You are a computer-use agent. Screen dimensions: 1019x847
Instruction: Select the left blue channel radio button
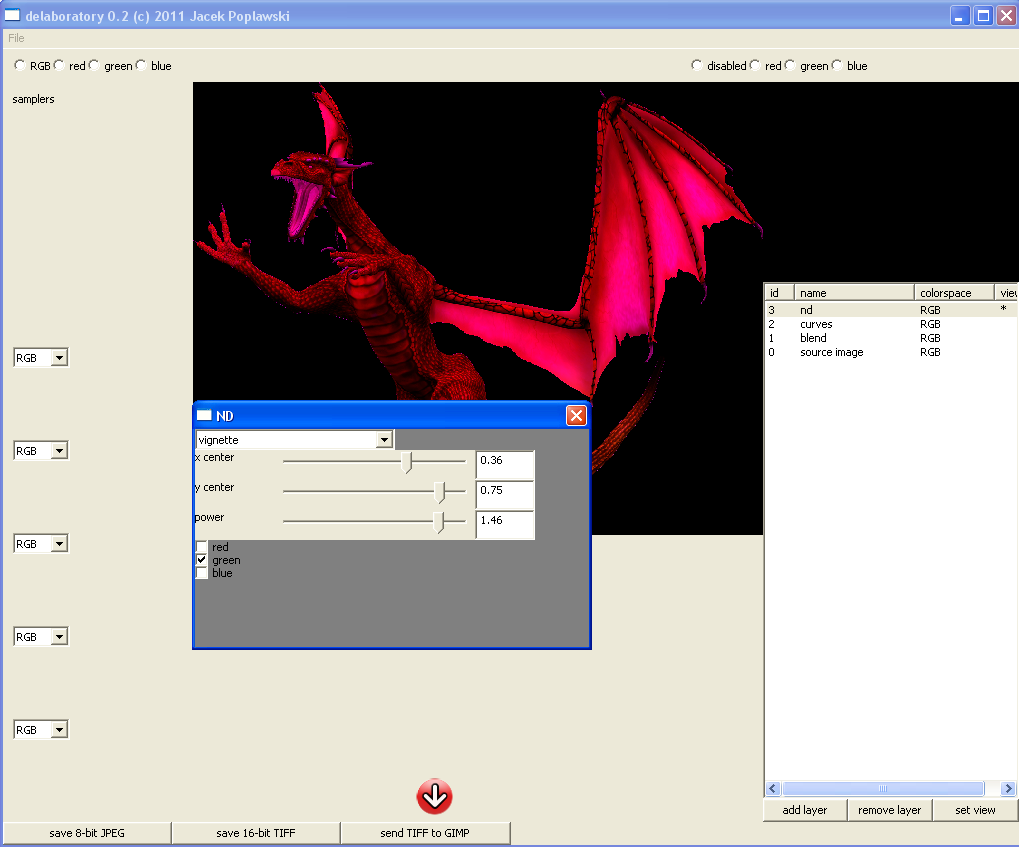(141, 65)
